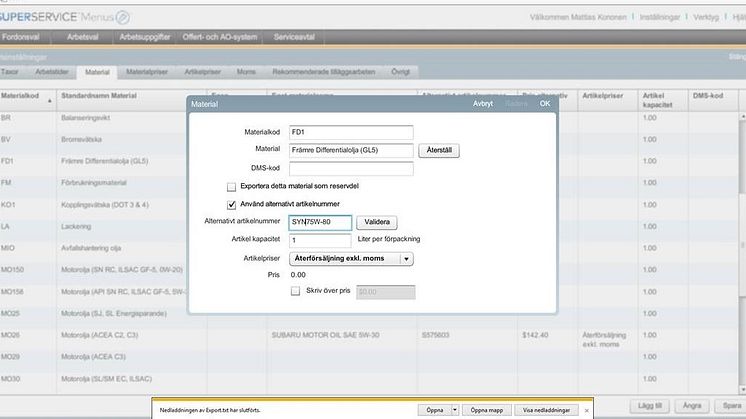This screenshot has width=746, height=419.
Task: Click the Lägg till button
Action: pyautogui.click(x=649, y=406)
